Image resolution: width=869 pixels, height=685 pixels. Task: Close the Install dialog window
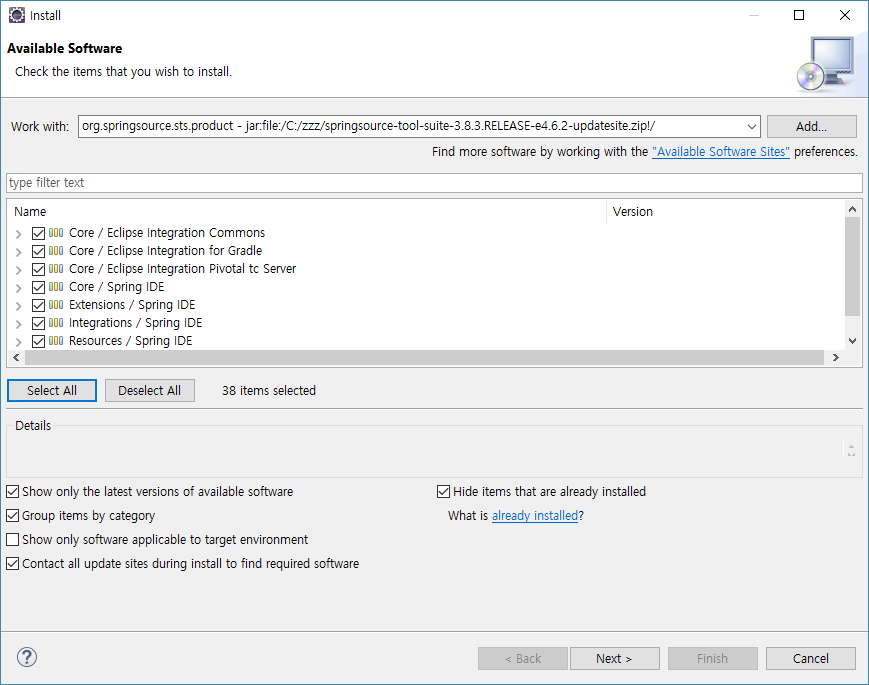point(845,15)
